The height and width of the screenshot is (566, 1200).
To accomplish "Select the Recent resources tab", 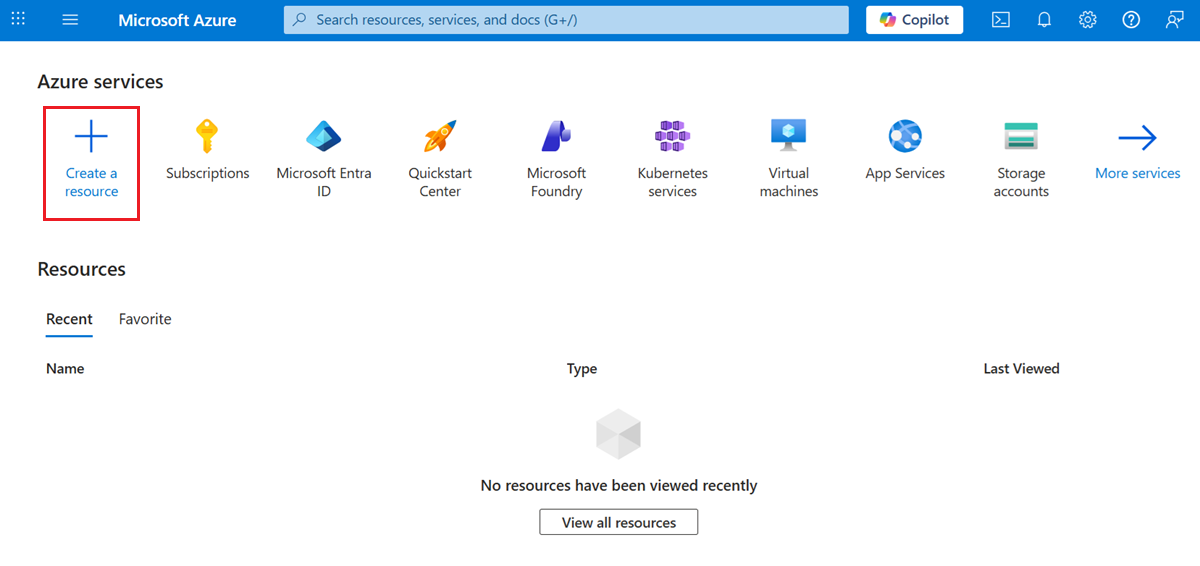I will coord(69,319).
